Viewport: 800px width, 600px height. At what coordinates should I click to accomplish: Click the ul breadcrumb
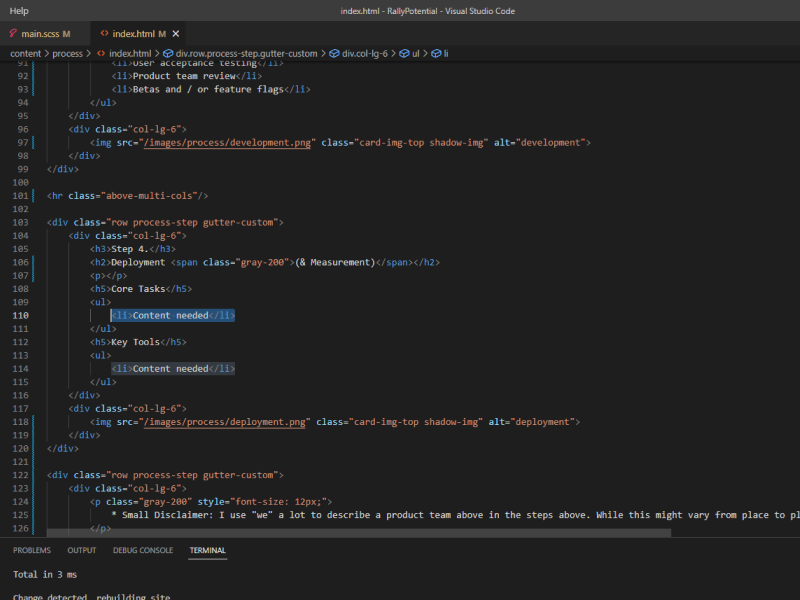point(416,53)
